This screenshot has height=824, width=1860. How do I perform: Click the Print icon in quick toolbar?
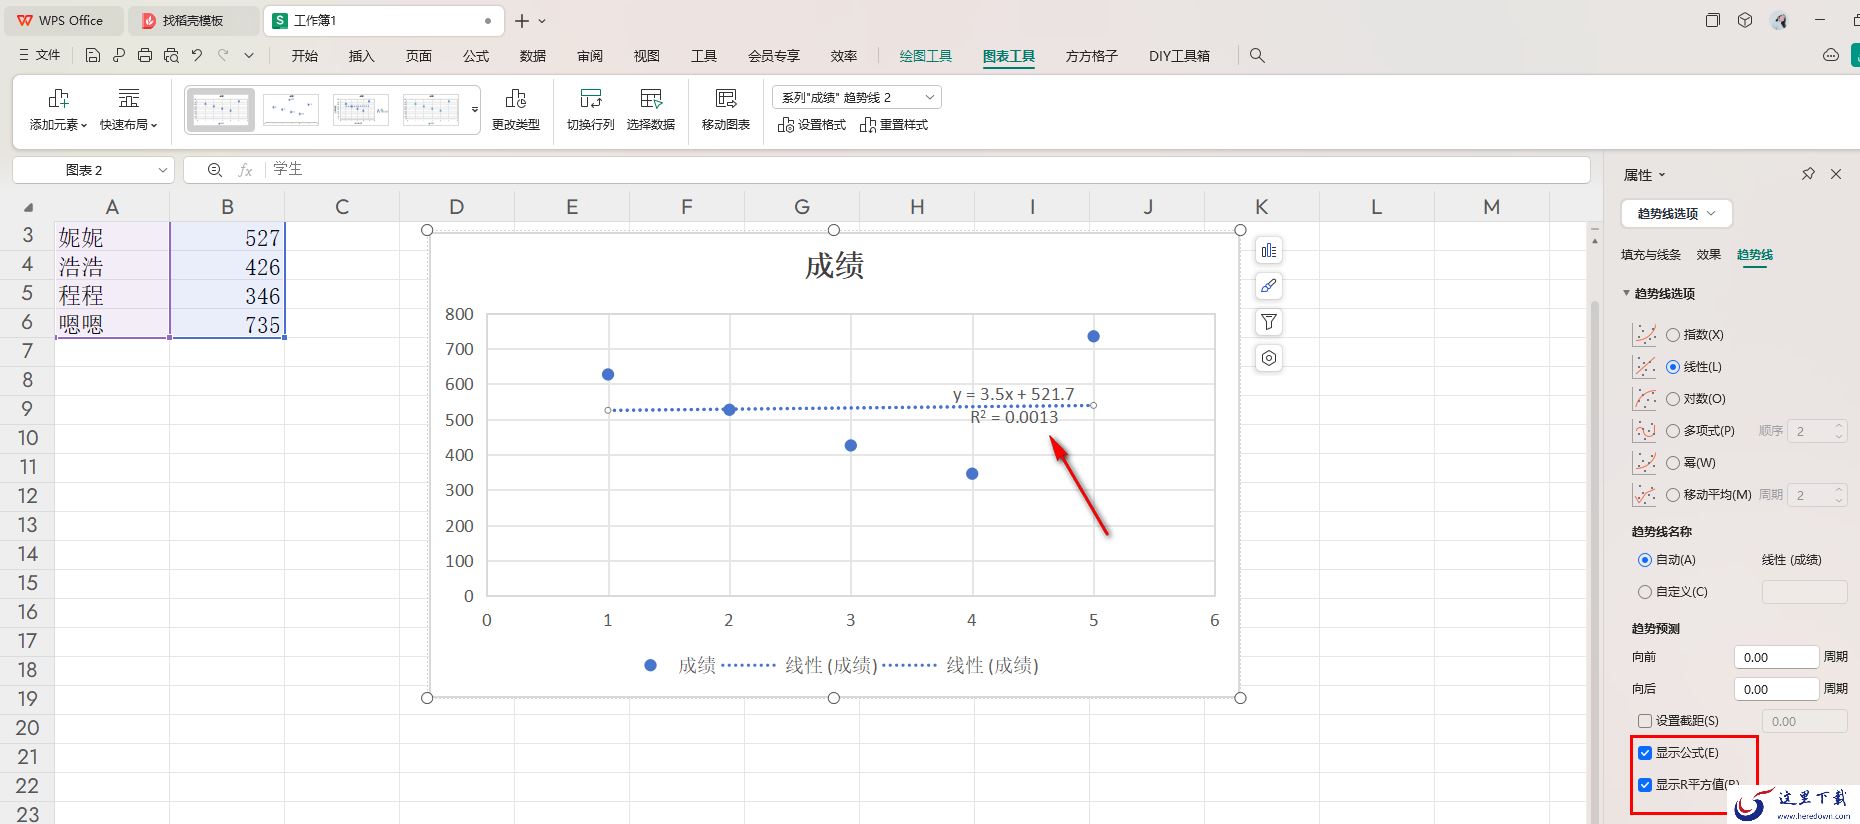(145, 56)
